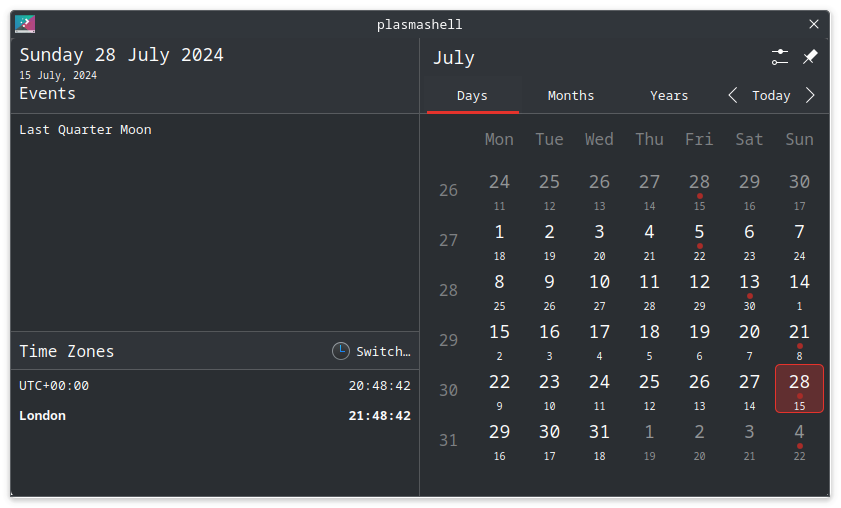Image resolution: width=841 pixels, height=508 pixels.
Task: Choose the London time zone entry
Action: point(215,416)
